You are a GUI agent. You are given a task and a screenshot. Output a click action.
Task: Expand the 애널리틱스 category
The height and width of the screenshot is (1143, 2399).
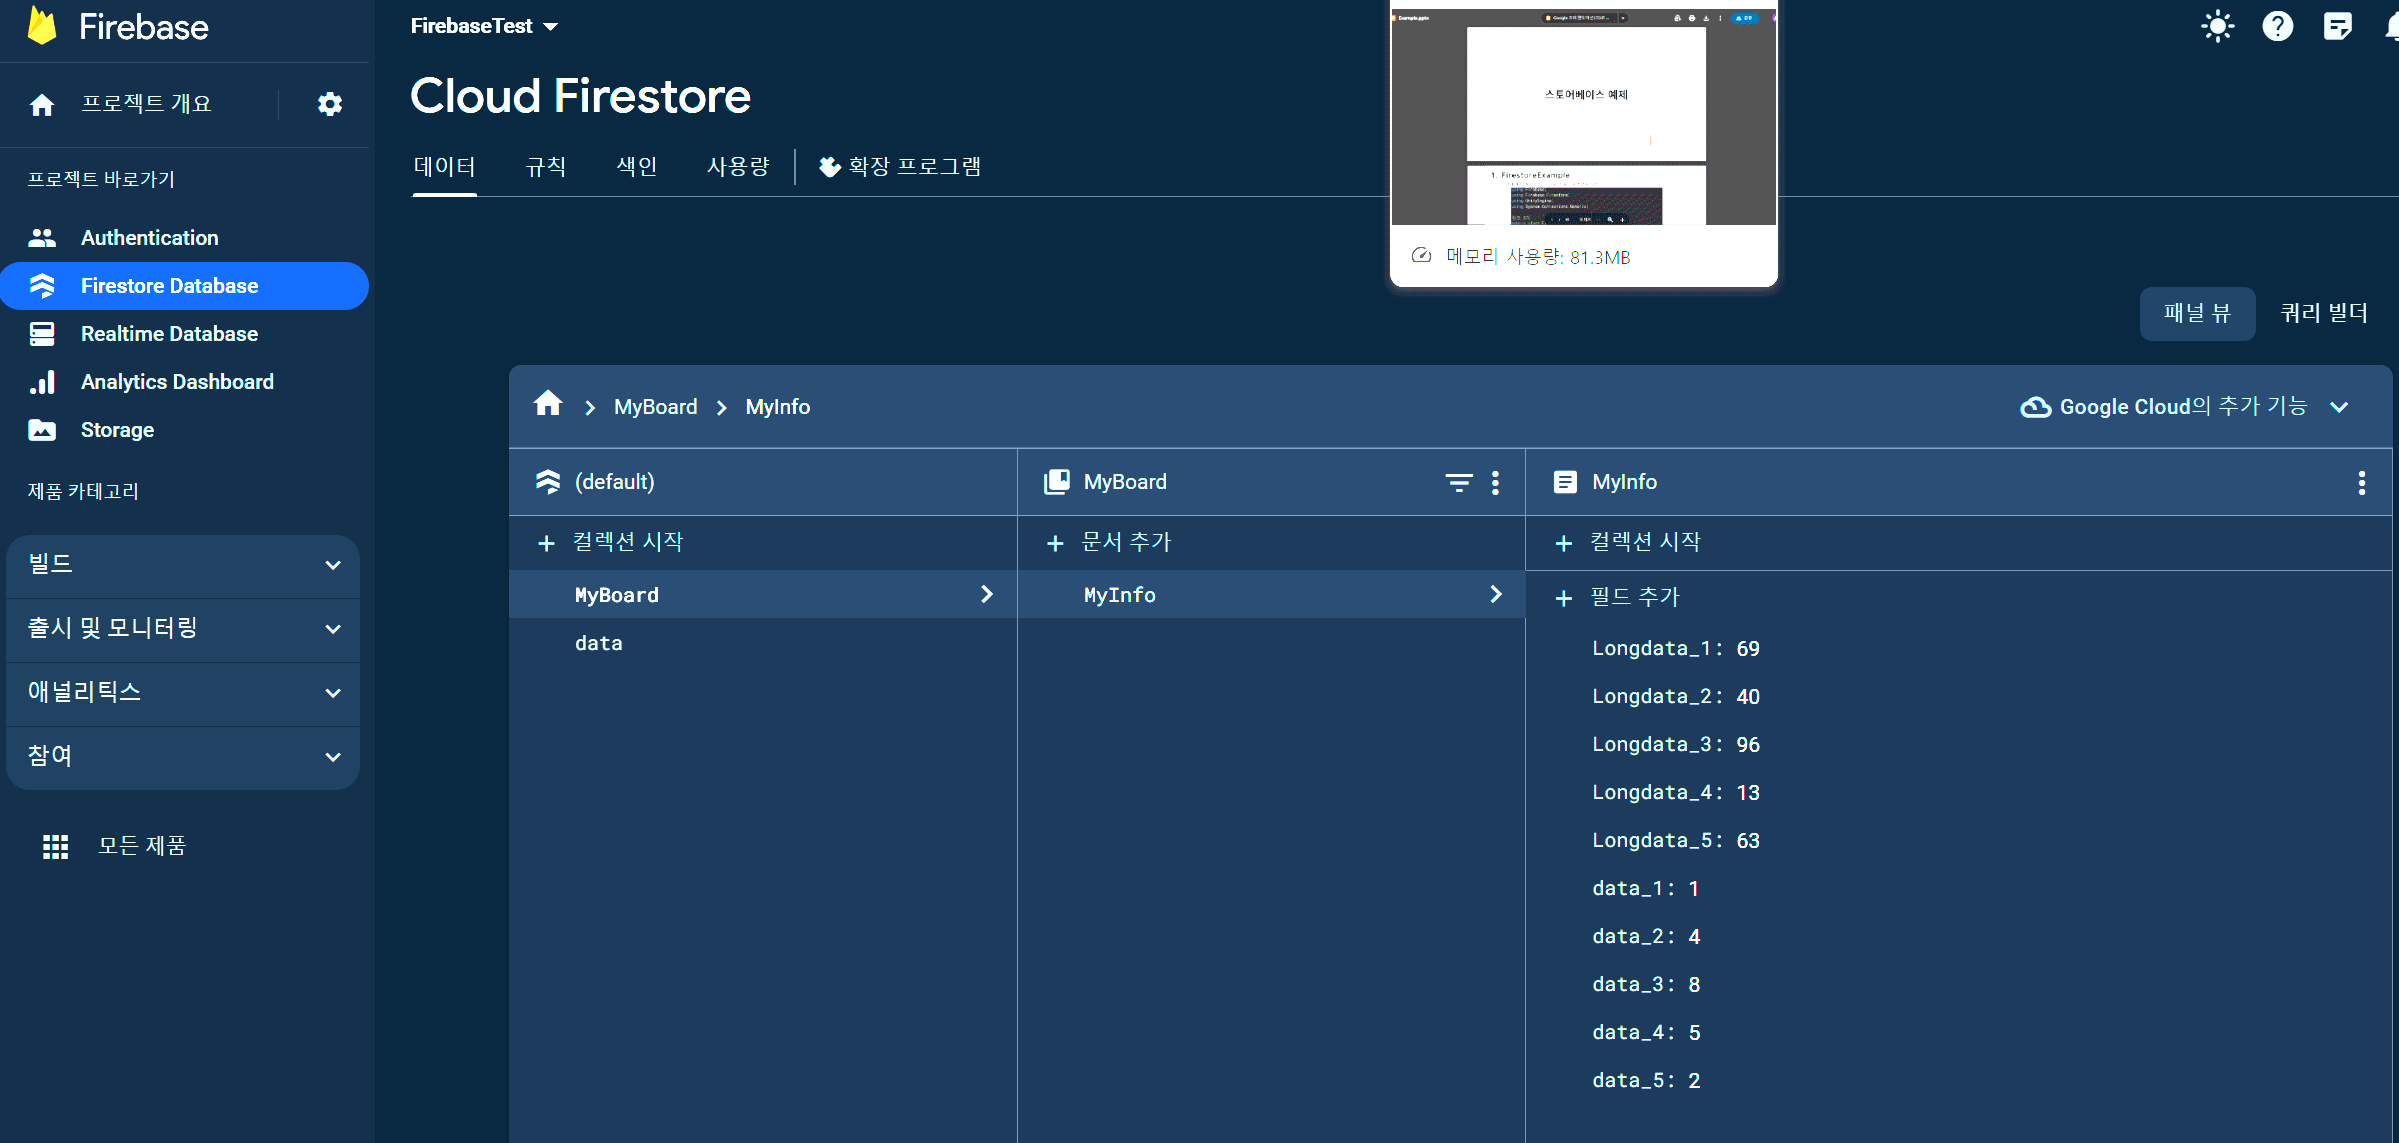(x=182, y=693)
